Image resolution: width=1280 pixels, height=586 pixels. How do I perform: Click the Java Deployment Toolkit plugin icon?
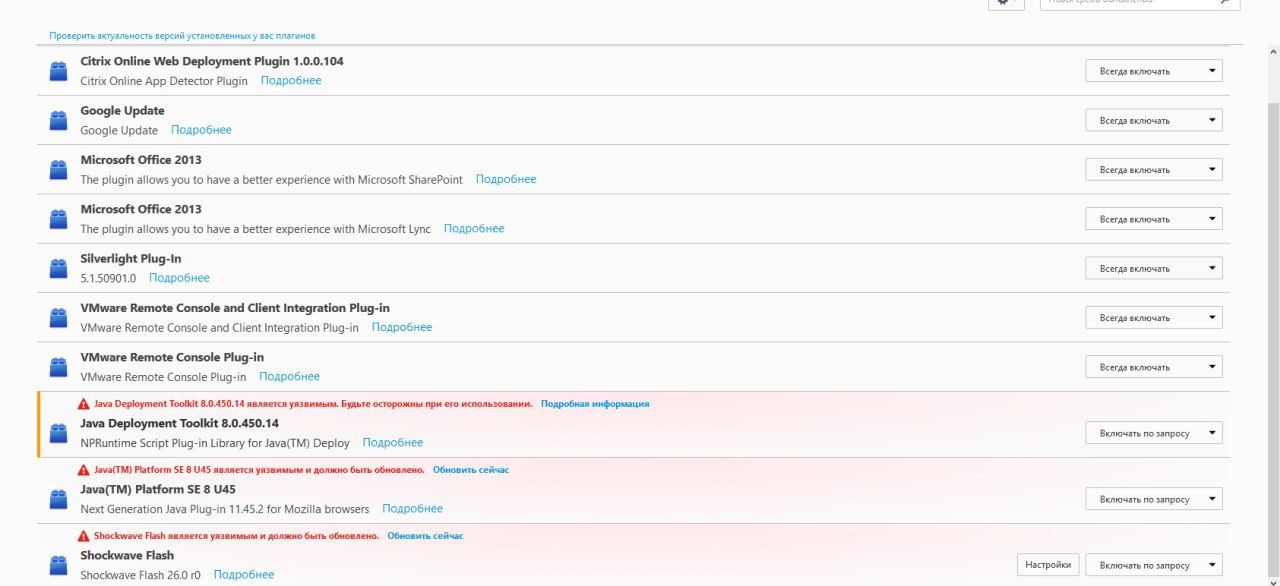(x=58, y=433)
